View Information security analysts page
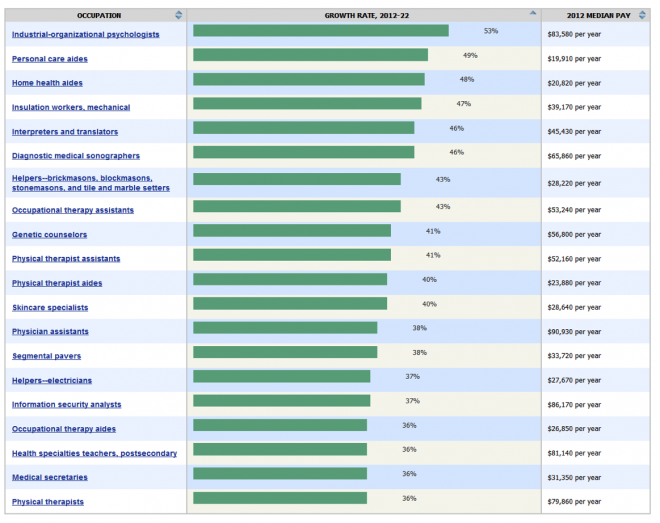The width and height of the screenshot is (660, 523). 67,405
